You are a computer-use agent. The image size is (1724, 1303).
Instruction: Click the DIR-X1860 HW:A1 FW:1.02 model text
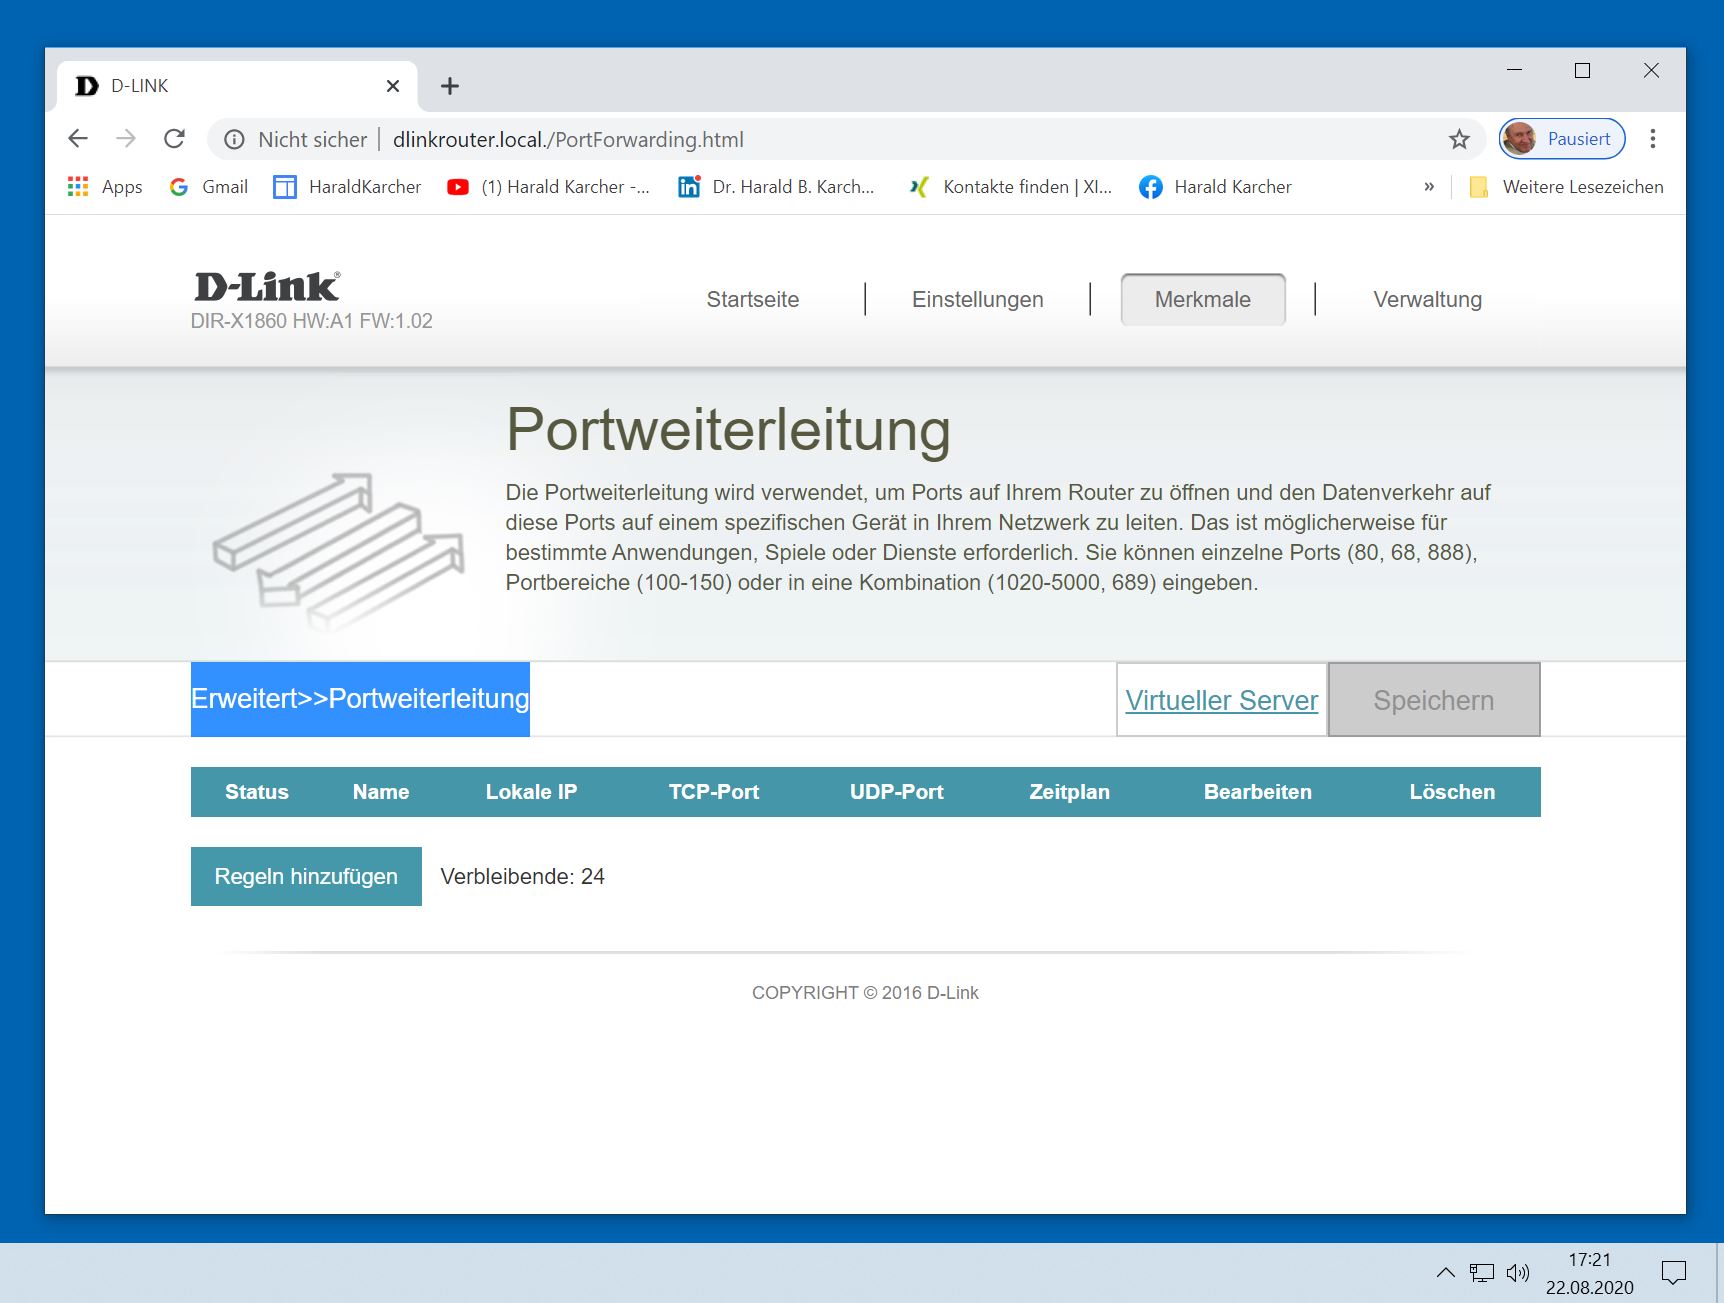[312, 321]
